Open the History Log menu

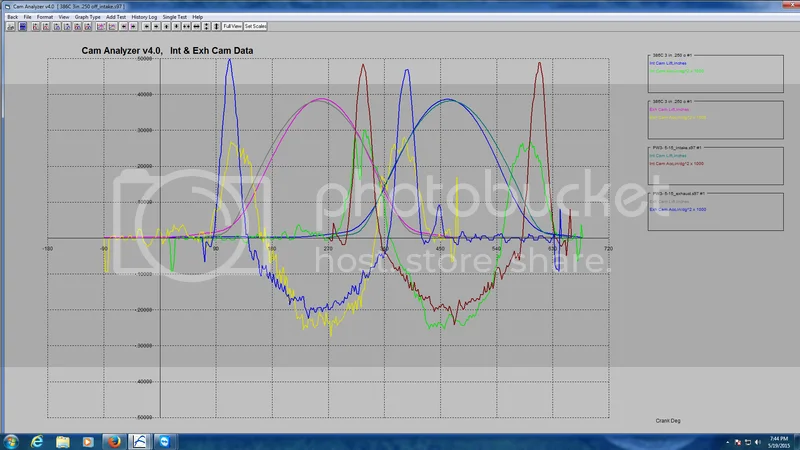point(146,17)
